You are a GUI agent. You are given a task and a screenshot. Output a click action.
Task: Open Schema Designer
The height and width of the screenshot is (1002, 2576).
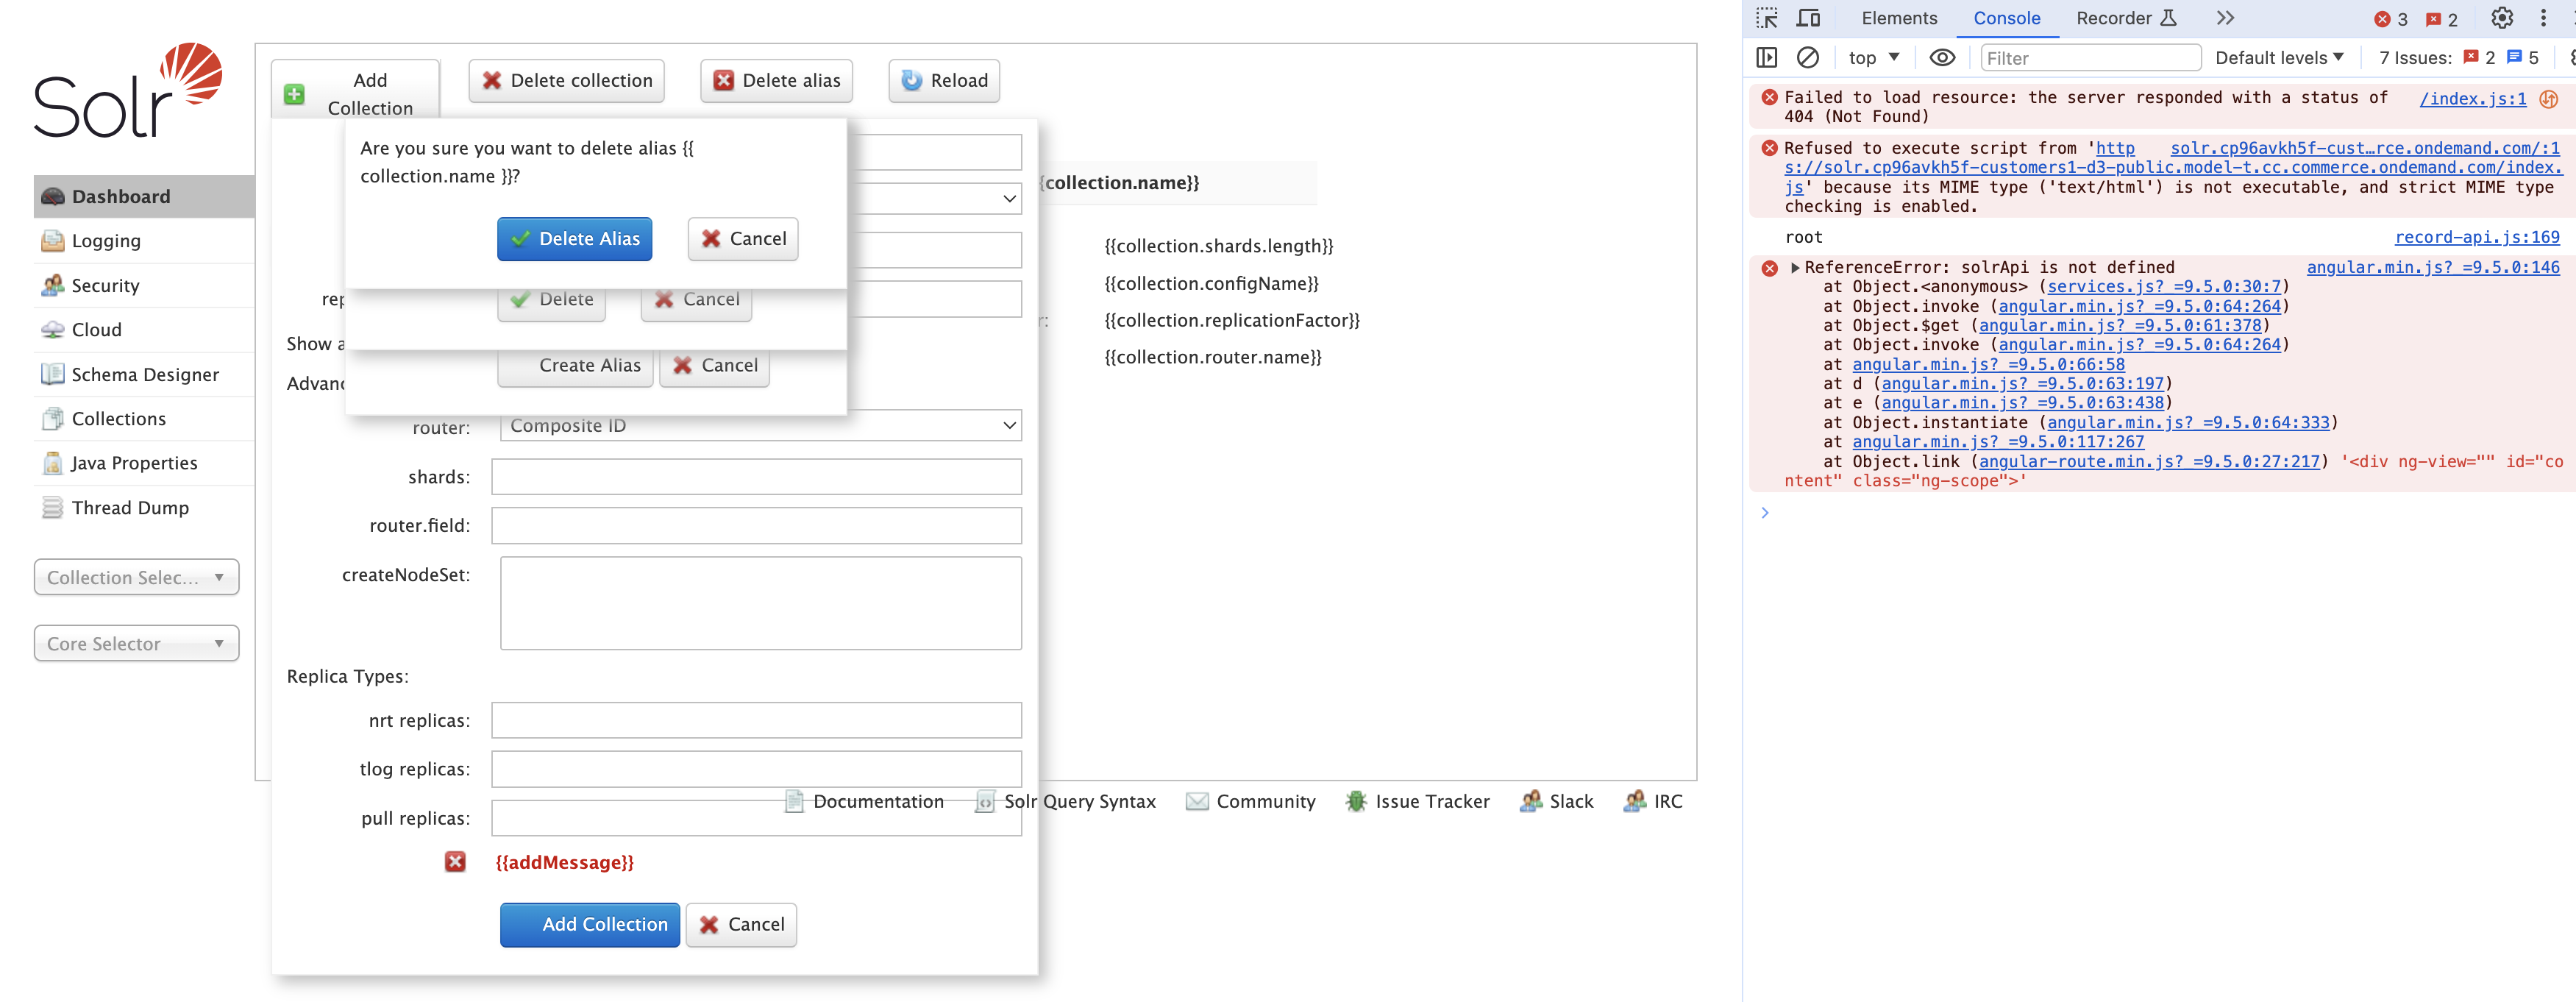pyautogui.click(x=144, y=374)
